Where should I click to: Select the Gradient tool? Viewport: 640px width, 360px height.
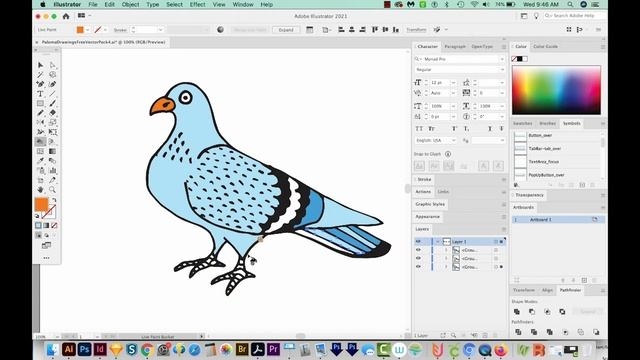pyautogui.click(x=53, y=151)
